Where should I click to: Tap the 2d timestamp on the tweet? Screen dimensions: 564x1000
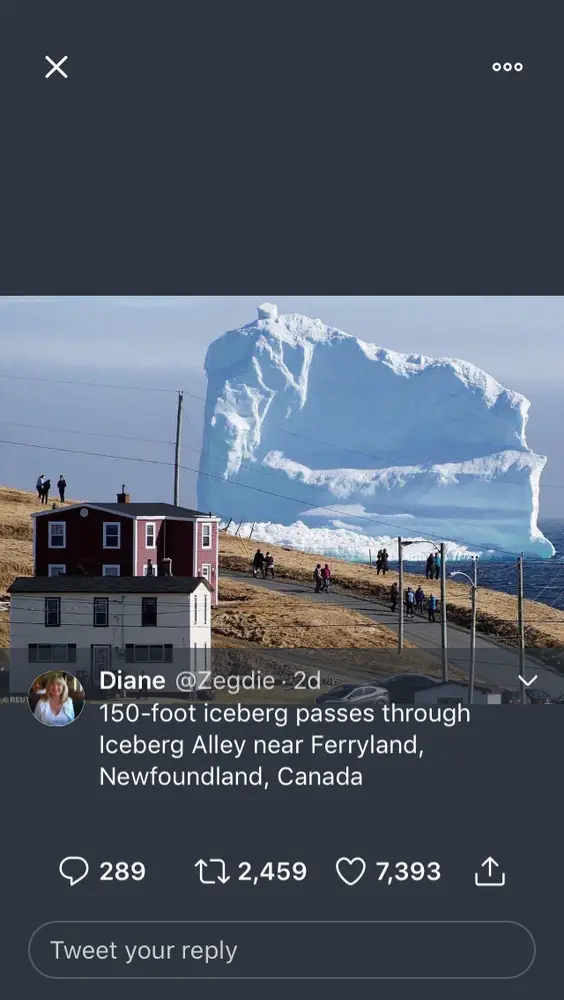[x=307, y=680]
